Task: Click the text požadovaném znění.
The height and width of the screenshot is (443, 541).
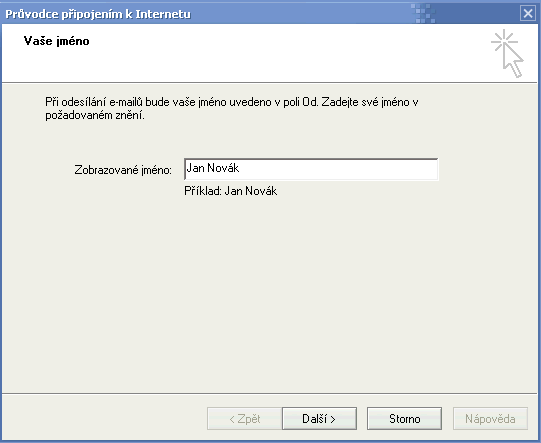Action: pyautogui.click(x=95, y=115)
